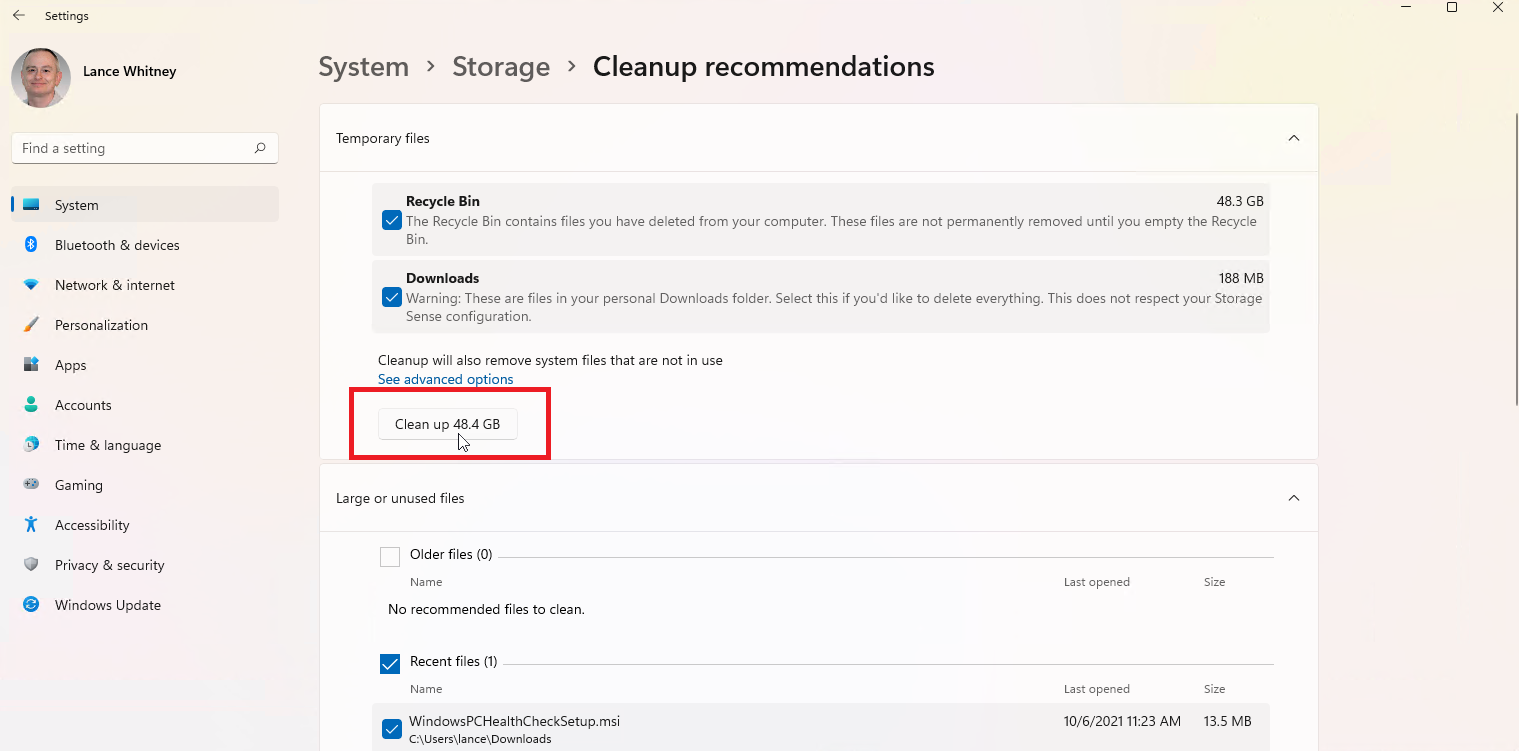Click C:\Users\lance\Downloads path text

tap(480, 739)
